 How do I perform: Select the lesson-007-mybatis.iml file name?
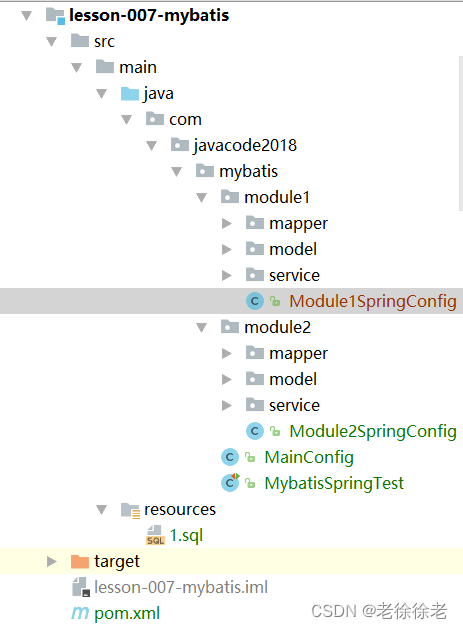[181, 587]
